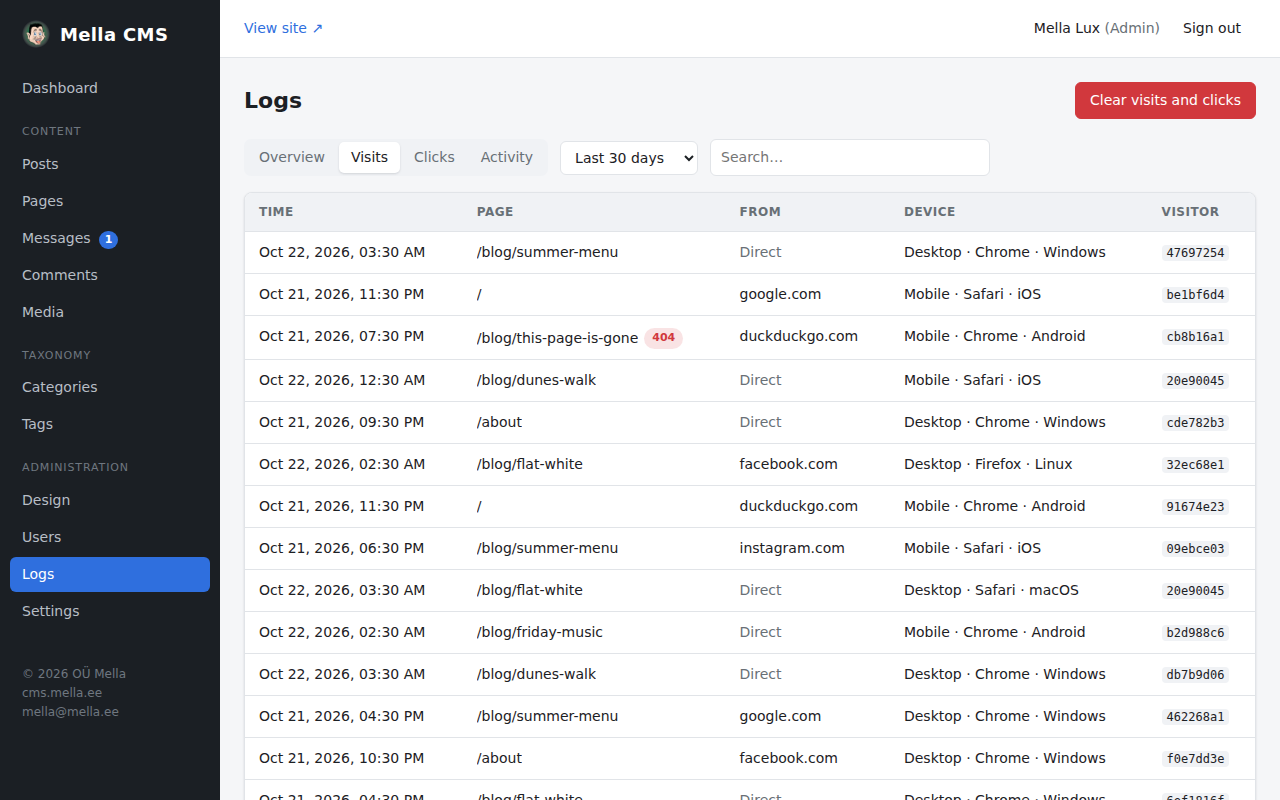This screenshot has height=800, width=1280.
Task: Open the Last 30 days dropdown
Action: tap(629, 157)
